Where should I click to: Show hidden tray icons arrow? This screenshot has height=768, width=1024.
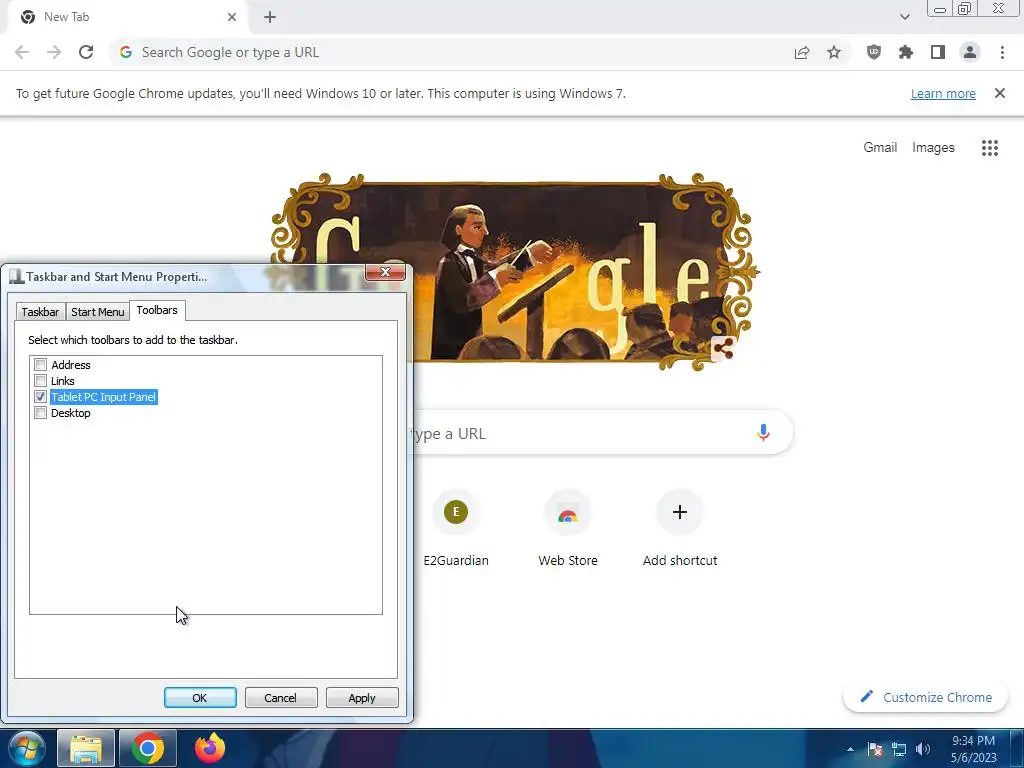(850, 749)
